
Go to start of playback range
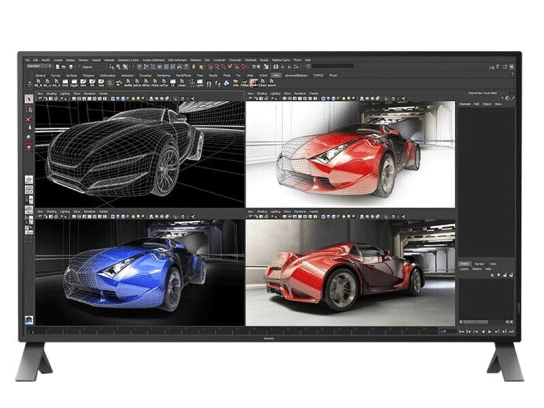(461, 332)
